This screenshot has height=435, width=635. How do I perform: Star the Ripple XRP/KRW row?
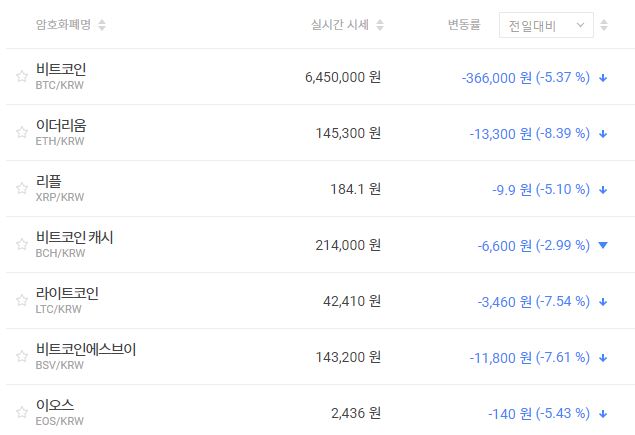click(22, 189)
